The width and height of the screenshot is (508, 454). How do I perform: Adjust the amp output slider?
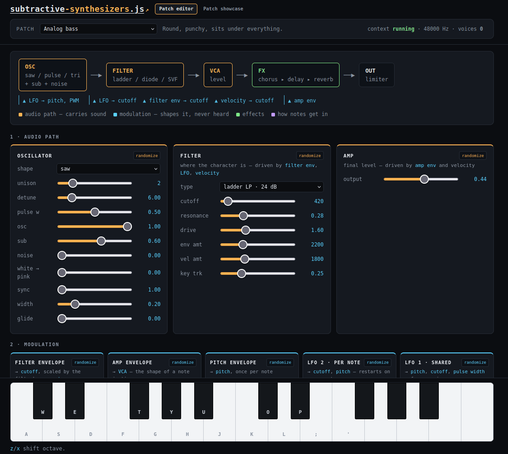coord(421,179)
